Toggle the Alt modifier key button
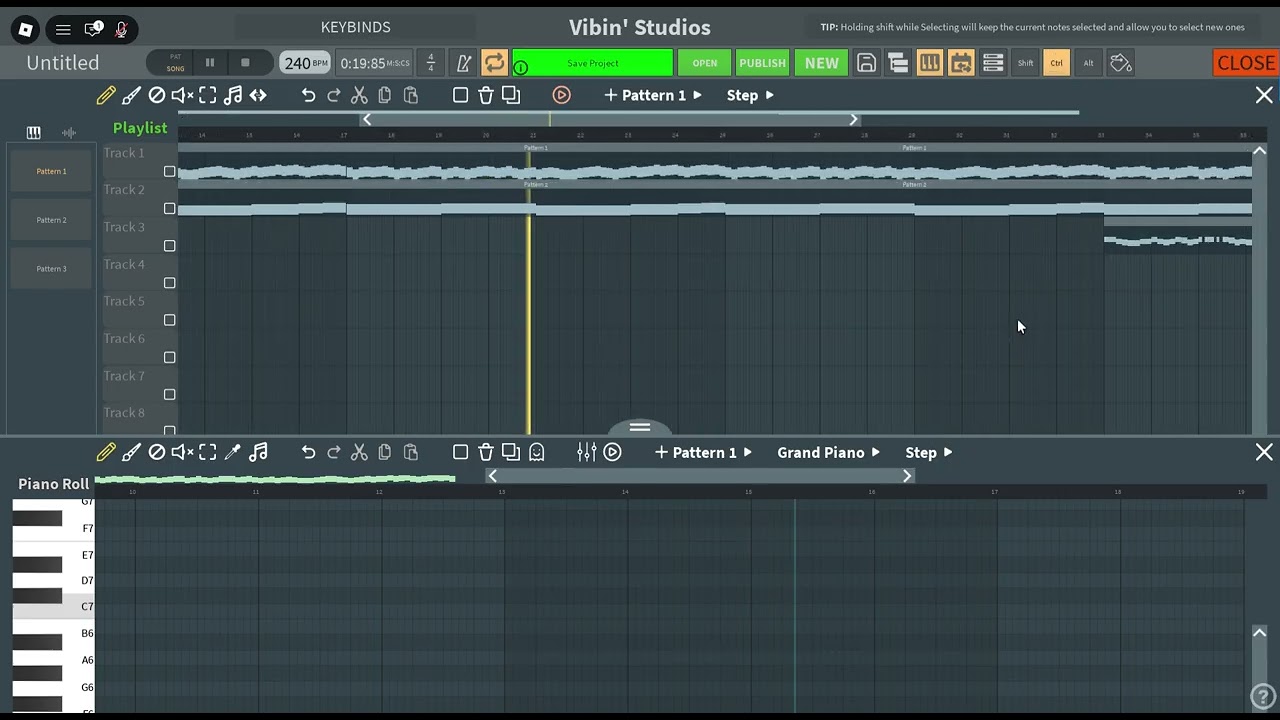1280x720 pixels. pyautogui.click(x=1088, y=63)
